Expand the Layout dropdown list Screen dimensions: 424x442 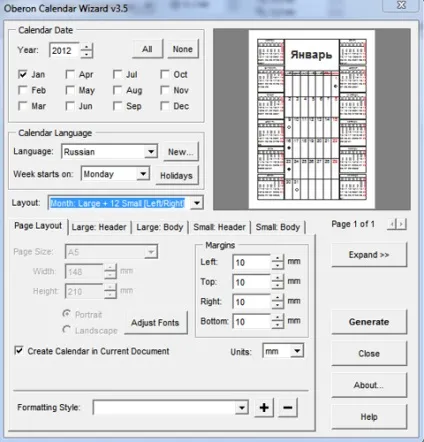point(197,203)
